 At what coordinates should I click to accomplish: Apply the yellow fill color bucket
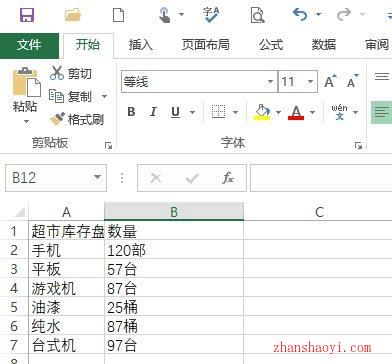tap(262, 112)
